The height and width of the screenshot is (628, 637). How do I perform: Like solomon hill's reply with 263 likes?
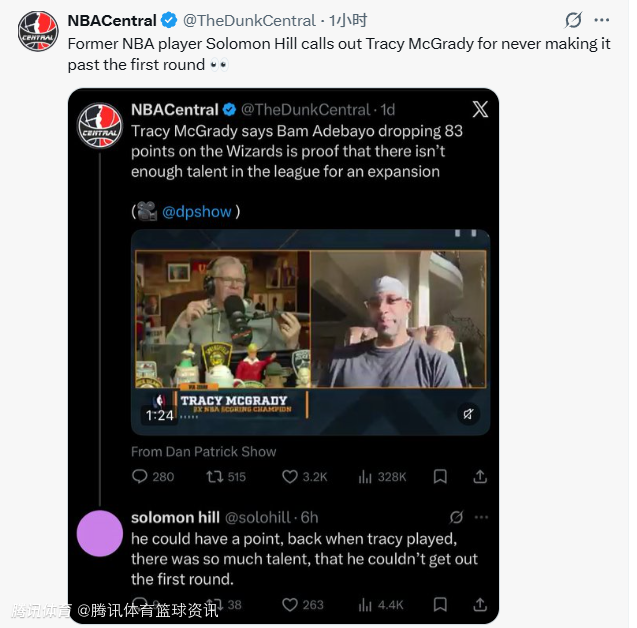coord(290,605)
